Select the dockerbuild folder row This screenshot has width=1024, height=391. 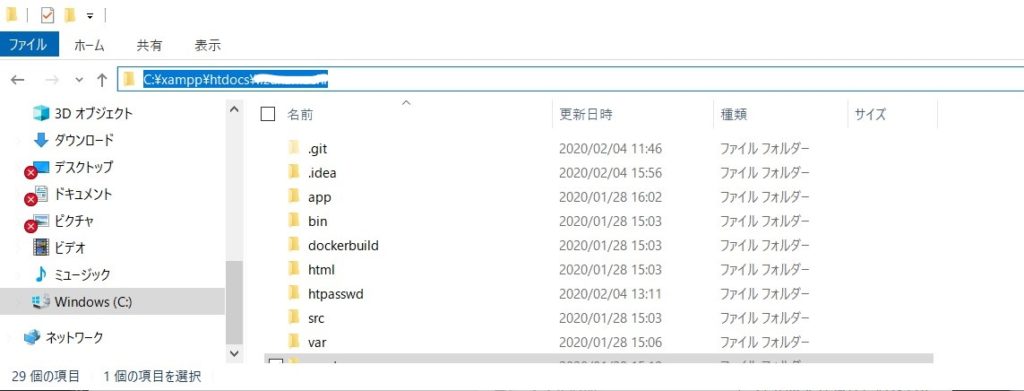[599, 245]
